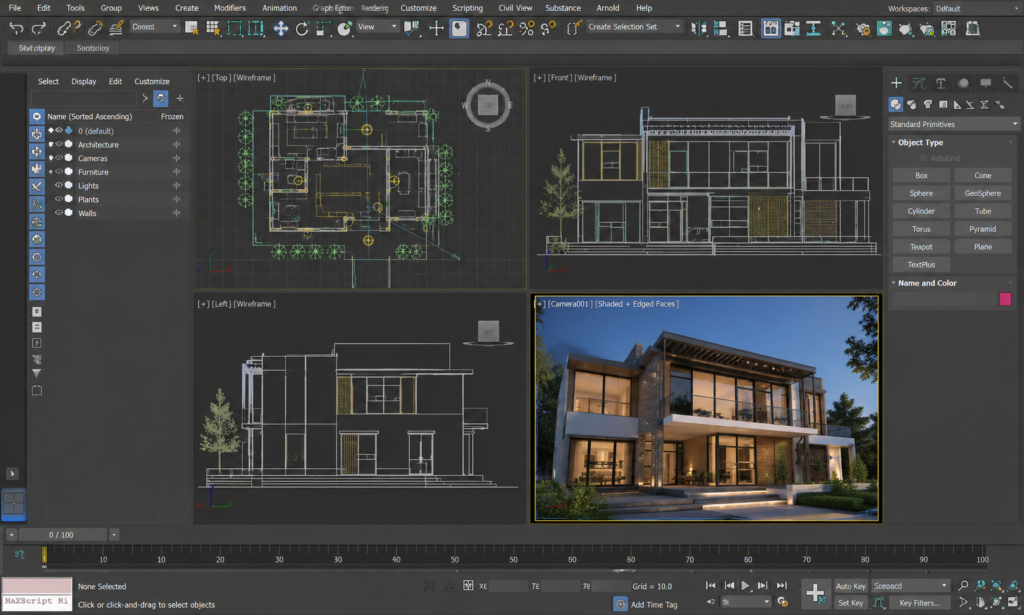Click the Play Animation button
This screenshot has height=615, width=1024.
pyautogui.click(x=745, y=586)
